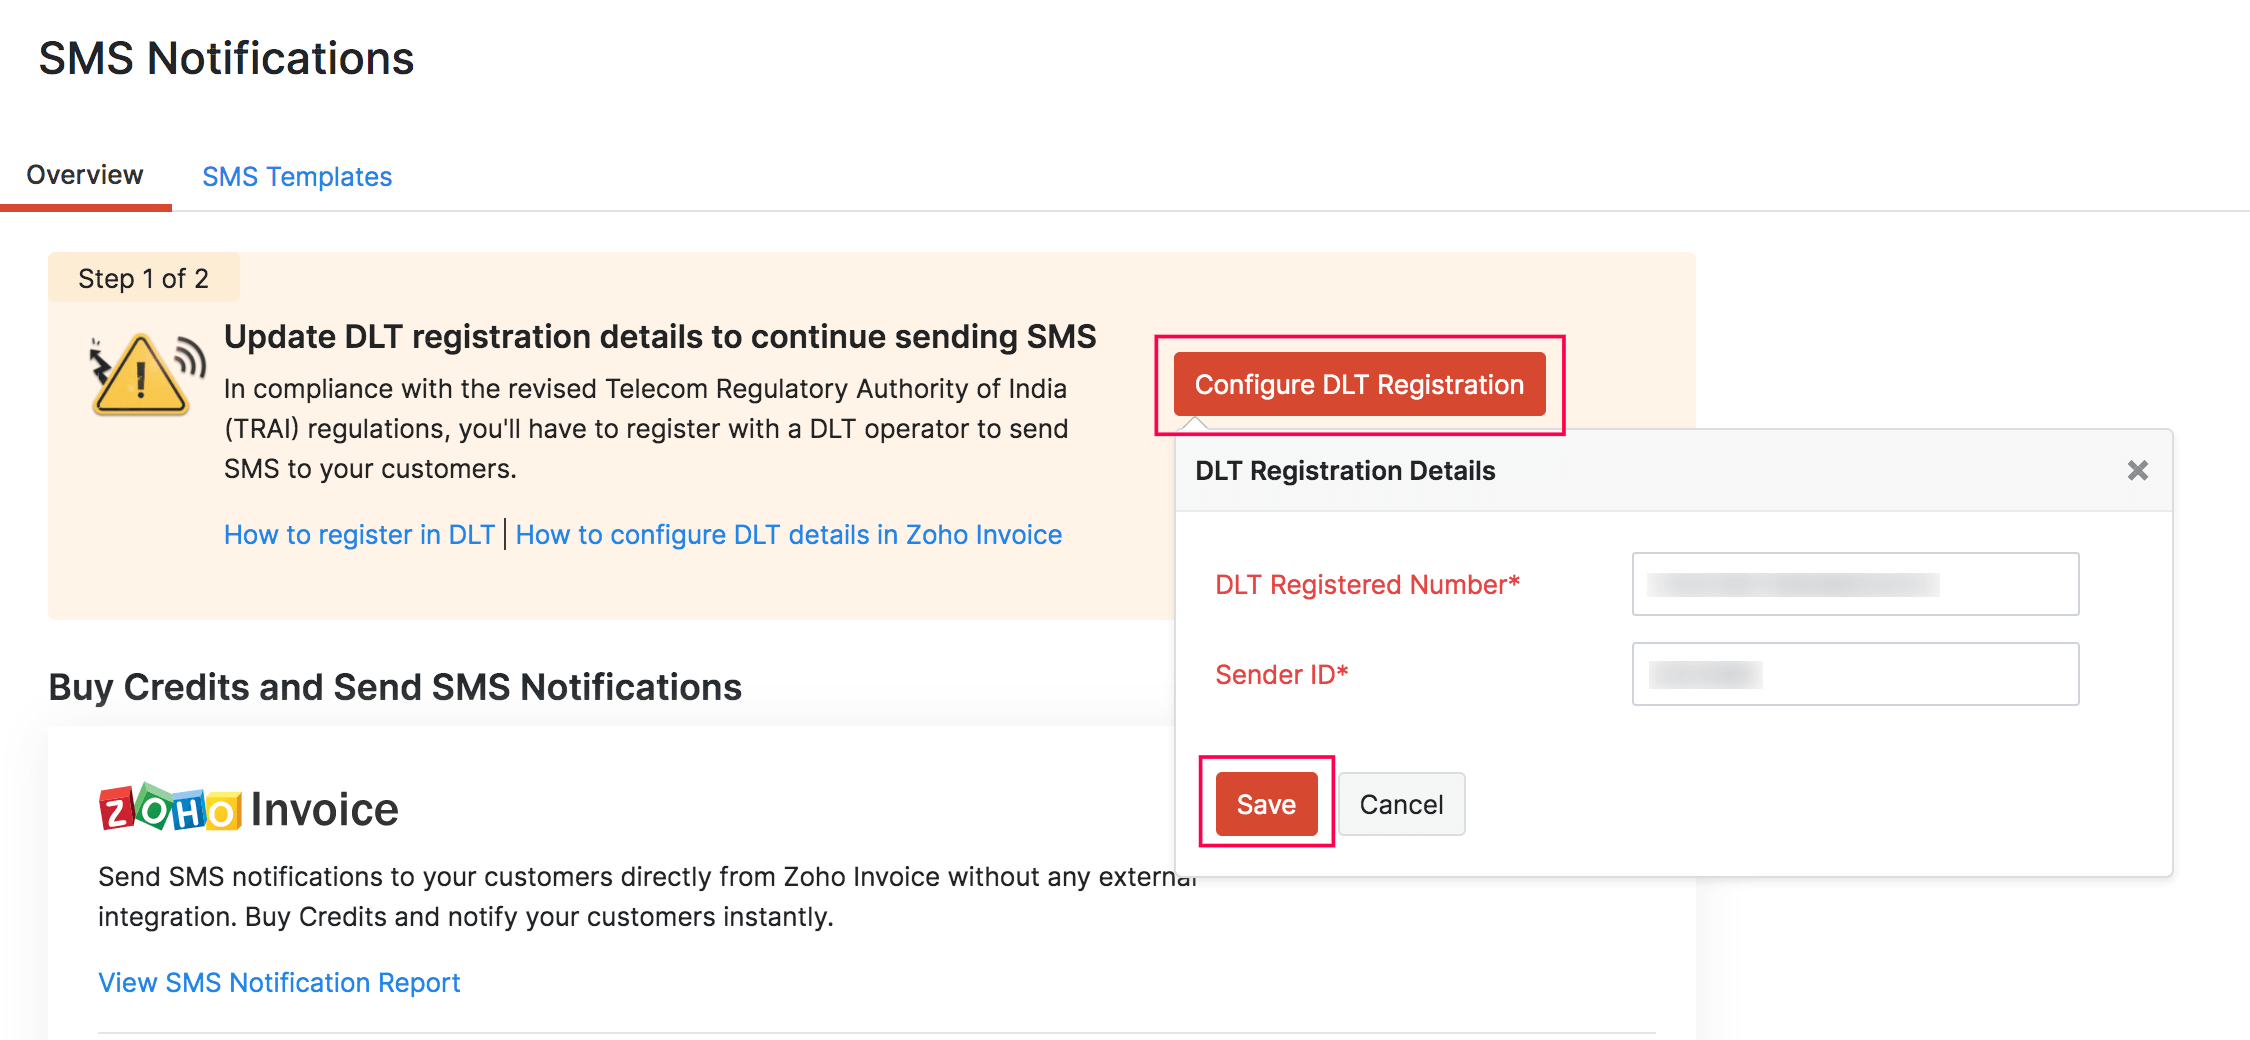Click the DLT Registered Number label
This screenshot has width=2250, height=1040.
[1366, 584]
